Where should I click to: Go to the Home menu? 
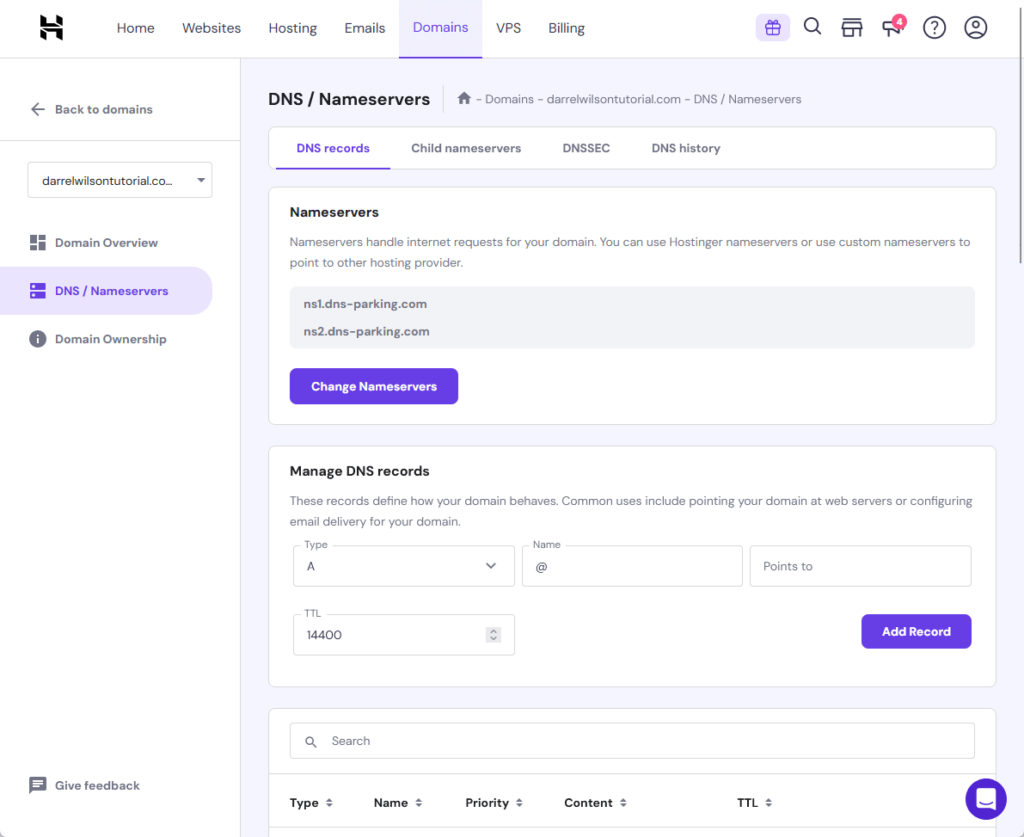(135, 28)
